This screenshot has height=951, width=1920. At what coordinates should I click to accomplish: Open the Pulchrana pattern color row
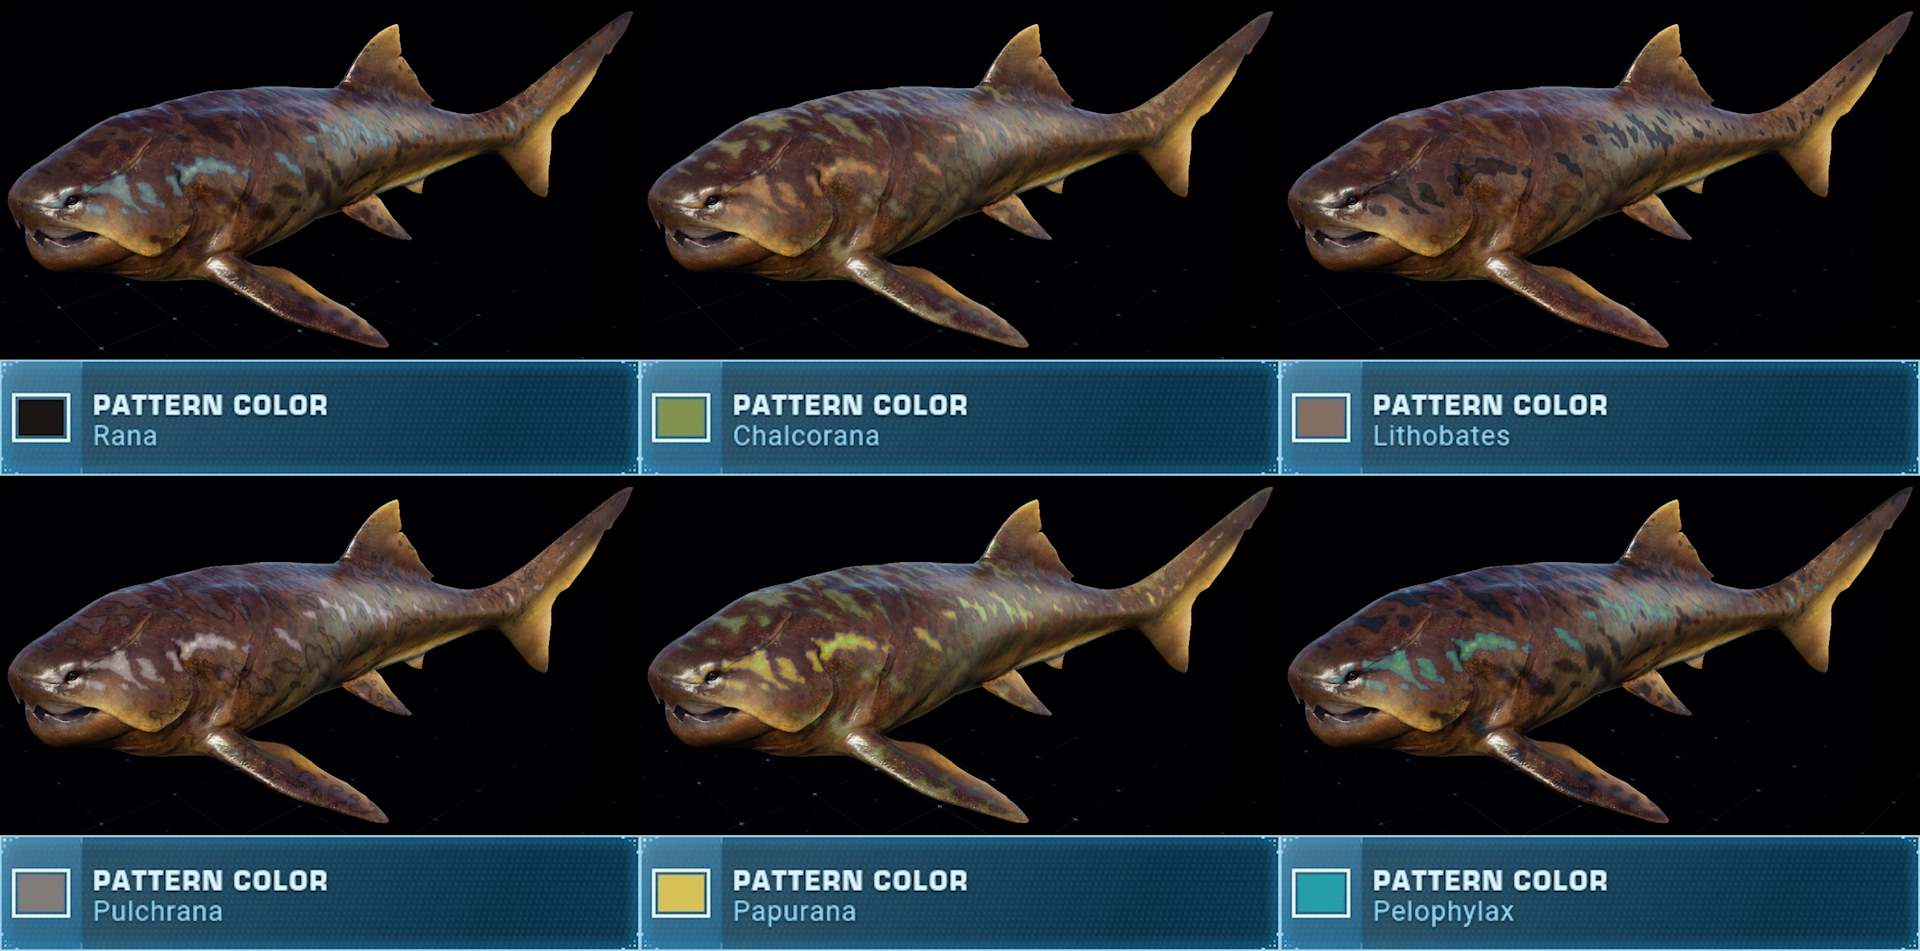(x=319, y=892)
